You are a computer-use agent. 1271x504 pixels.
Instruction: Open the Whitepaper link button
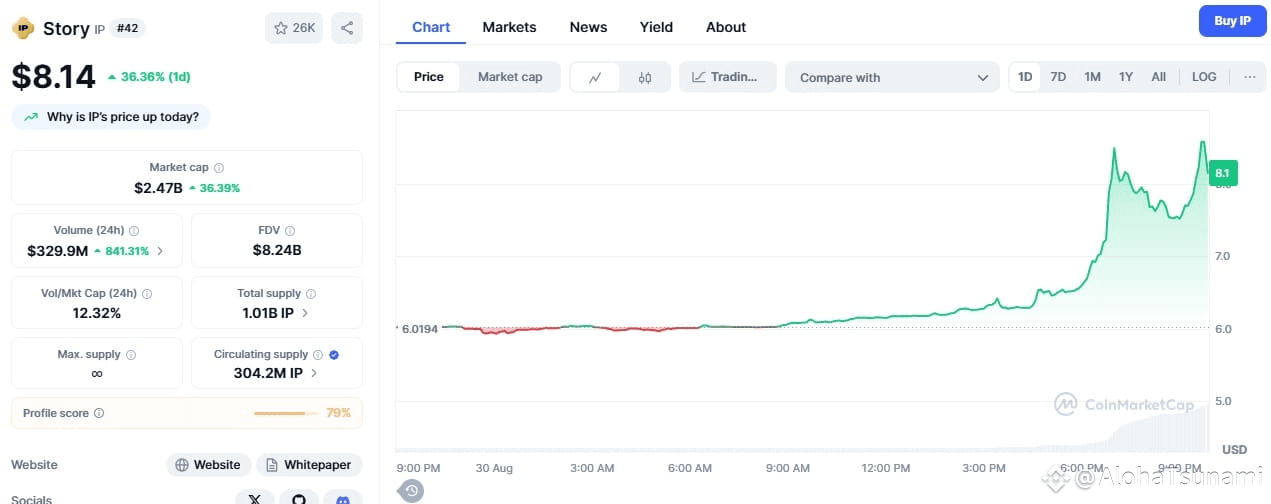[309, 465]
